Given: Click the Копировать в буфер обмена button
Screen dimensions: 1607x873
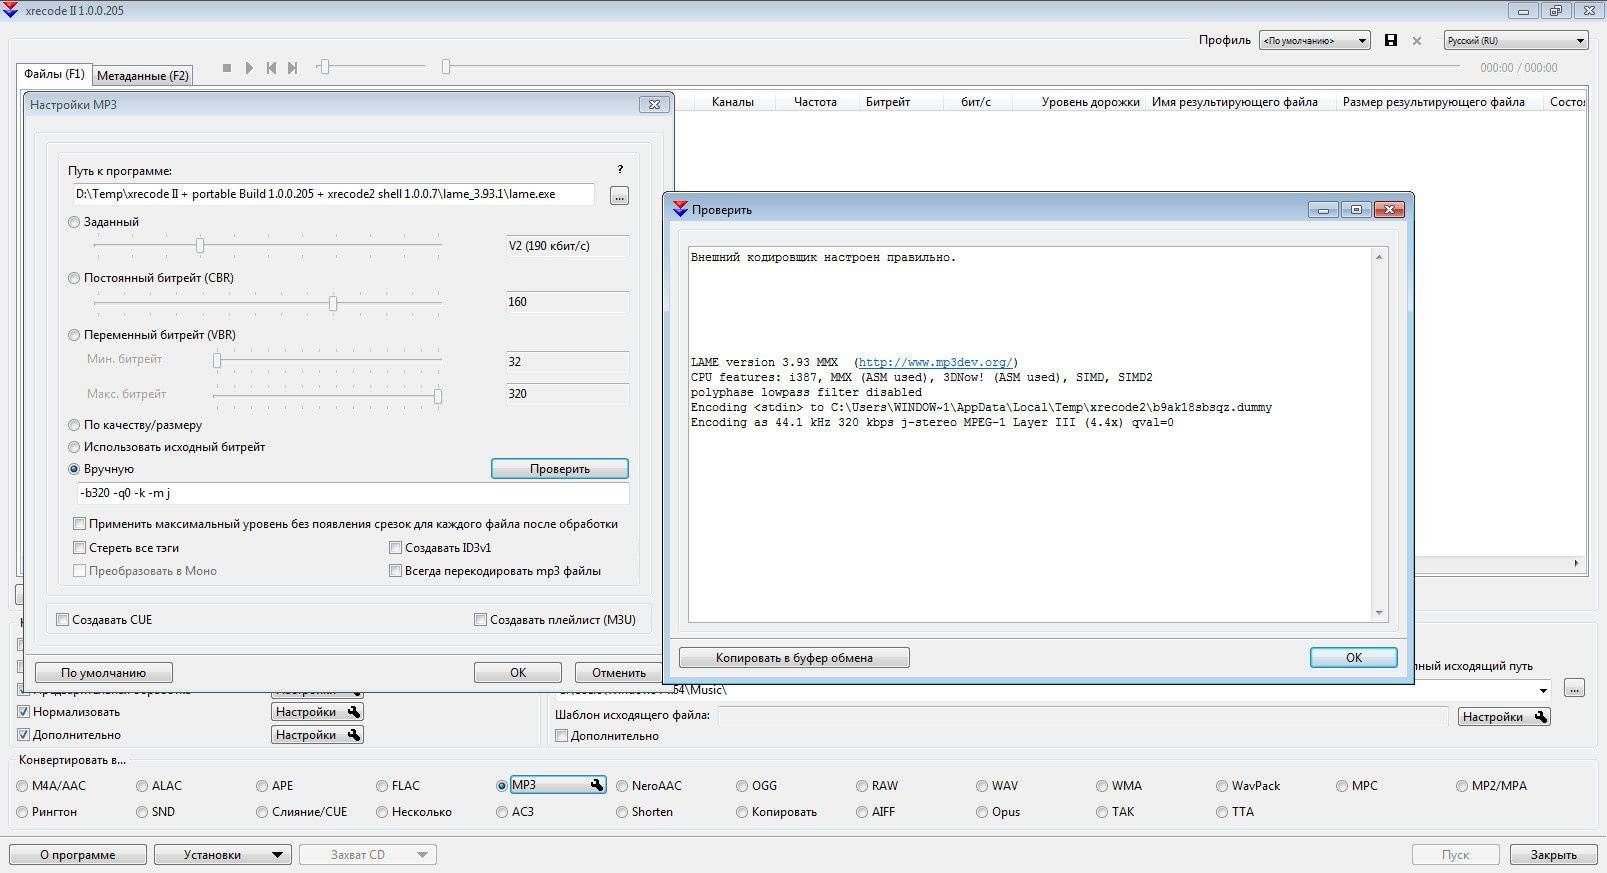Looking at the screenshot, I should click(794, 658).
